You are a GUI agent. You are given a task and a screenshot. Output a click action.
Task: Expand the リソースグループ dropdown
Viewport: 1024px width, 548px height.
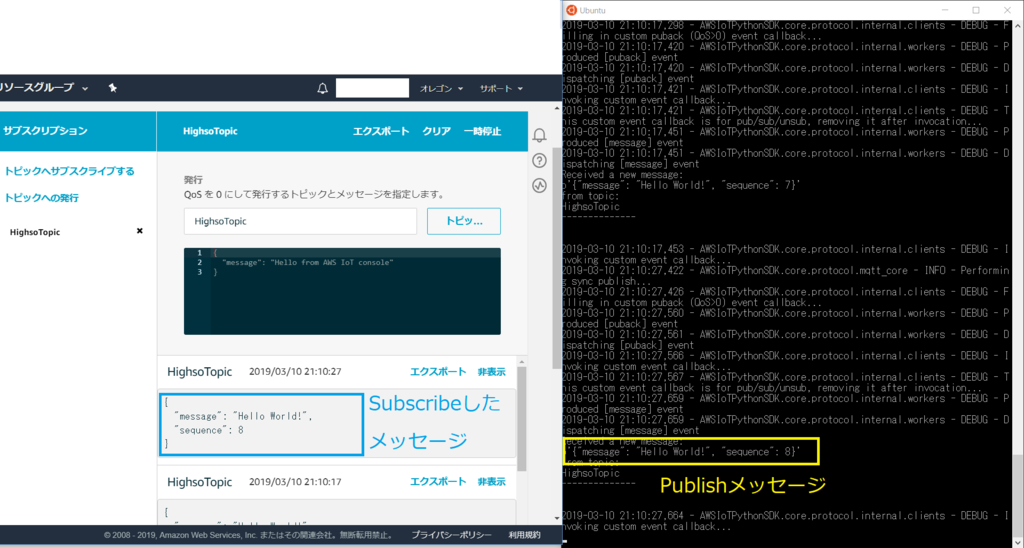click(x=44, y=88)
